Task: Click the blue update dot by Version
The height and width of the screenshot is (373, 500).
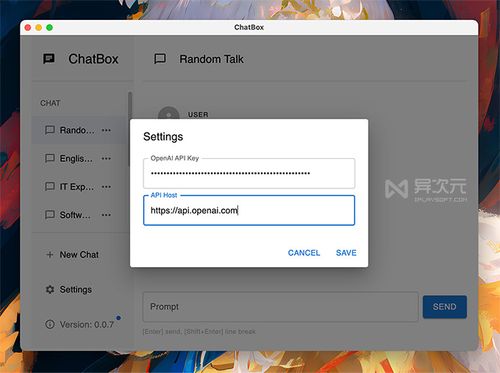Action: tap(118, 318)
